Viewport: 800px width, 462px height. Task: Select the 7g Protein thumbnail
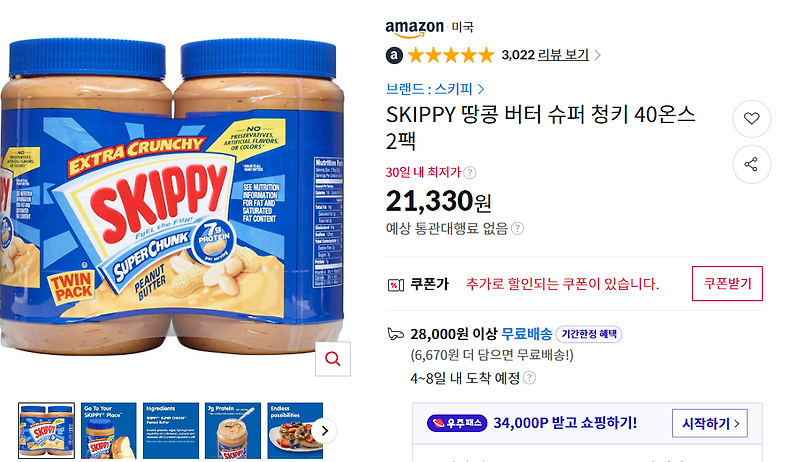click(233, 430)
